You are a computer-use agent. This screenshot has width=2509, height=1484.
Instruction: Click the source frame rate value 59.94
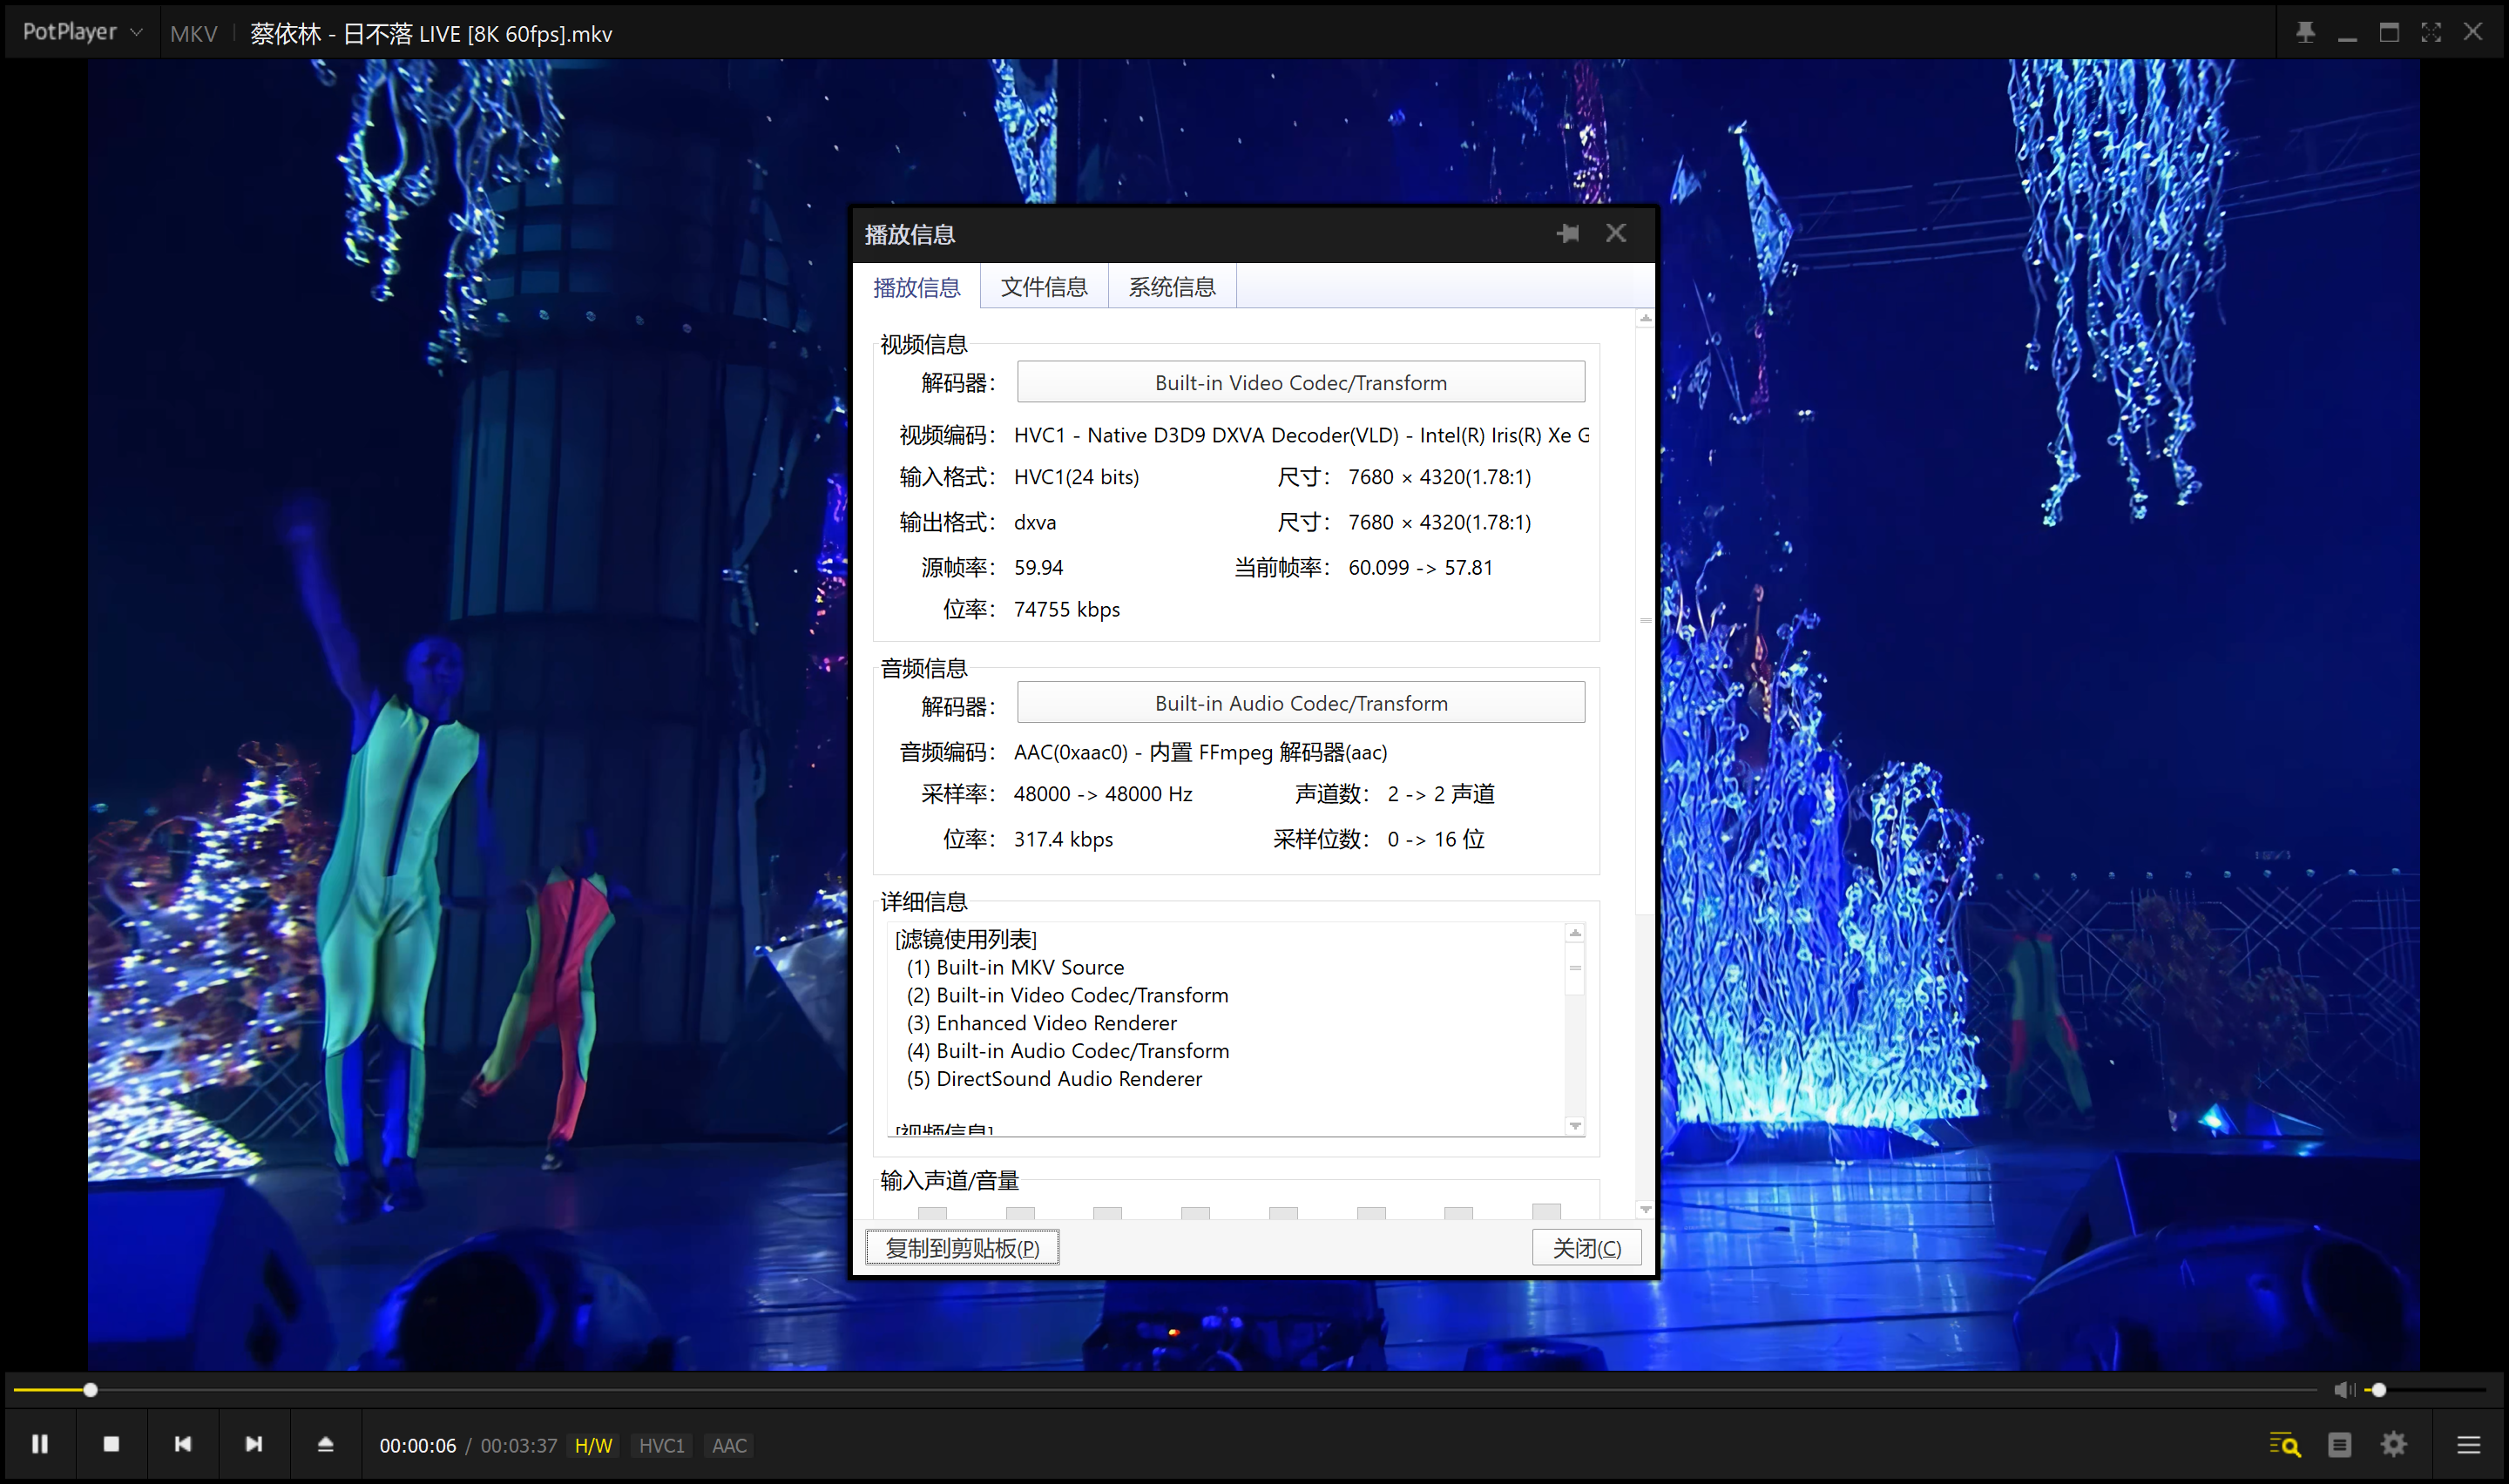click(1038, 567)
